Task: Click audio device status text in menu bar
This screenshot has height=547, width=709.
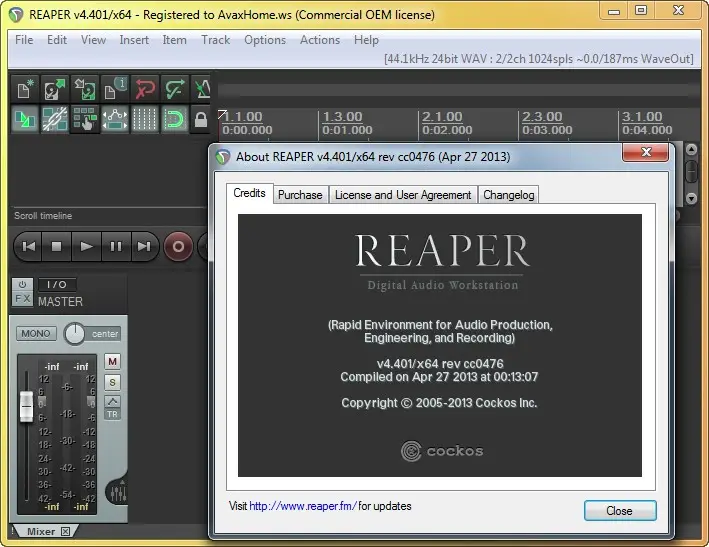Action: (x=539, y=59)
